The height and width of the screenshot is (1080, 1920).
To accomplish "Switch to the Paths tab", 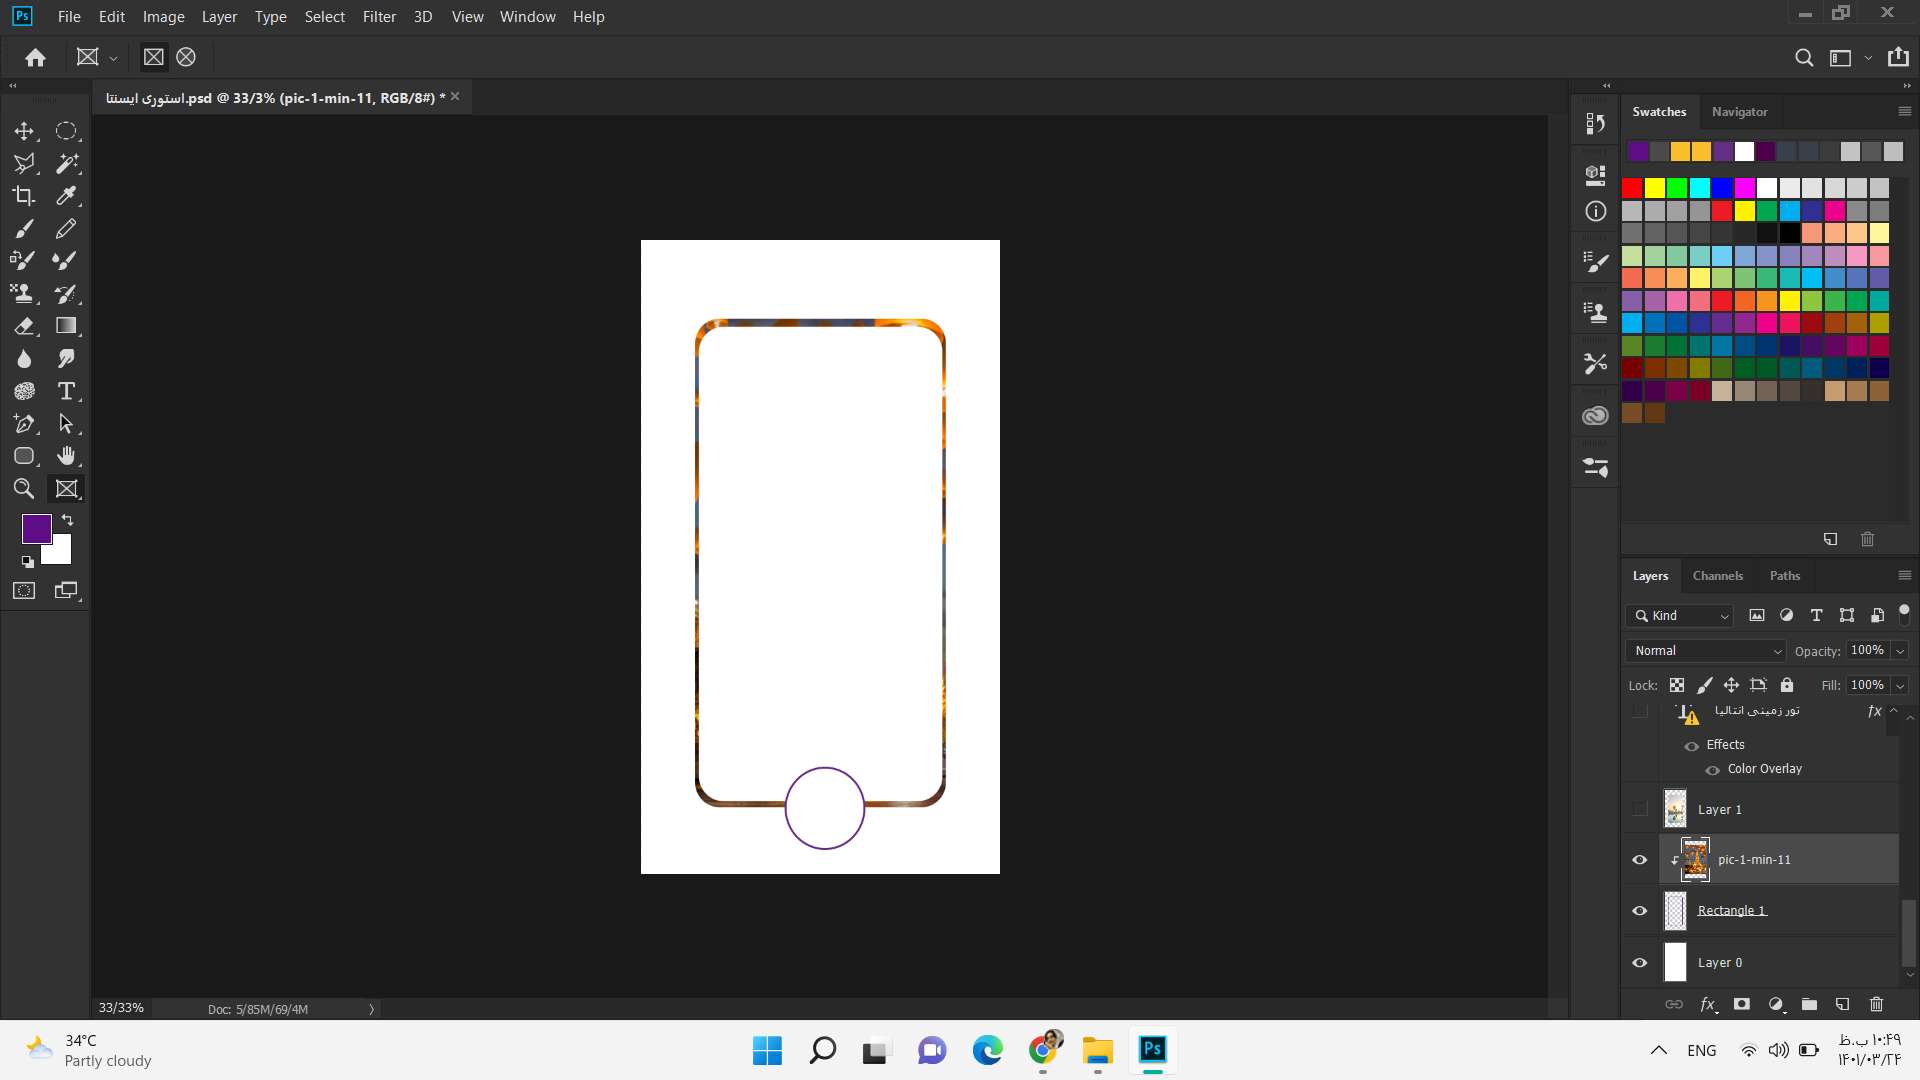I will [1785, 575].
